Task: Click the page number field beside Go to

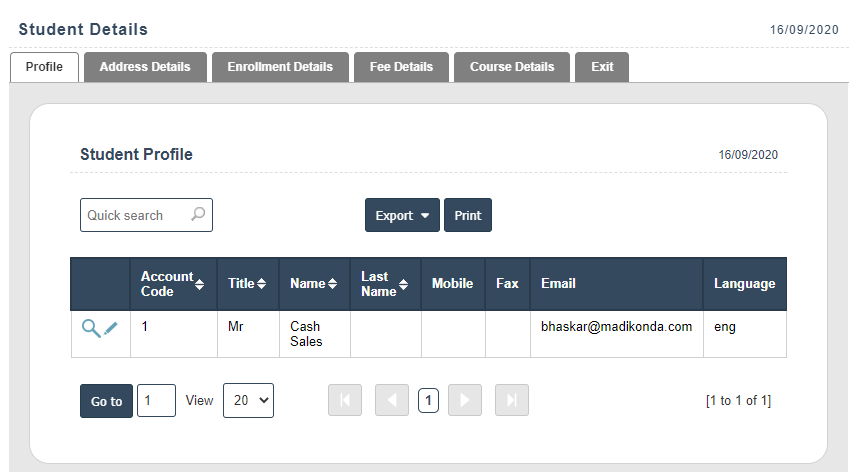Action: [x=156, y=400]
